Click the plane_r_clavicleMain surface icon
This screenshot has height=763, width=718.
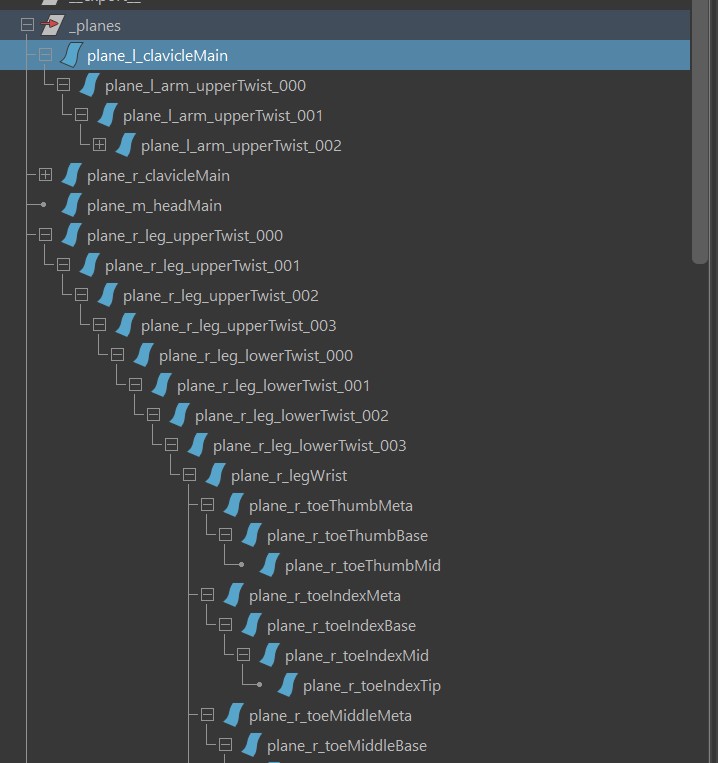tap(71, 175)
